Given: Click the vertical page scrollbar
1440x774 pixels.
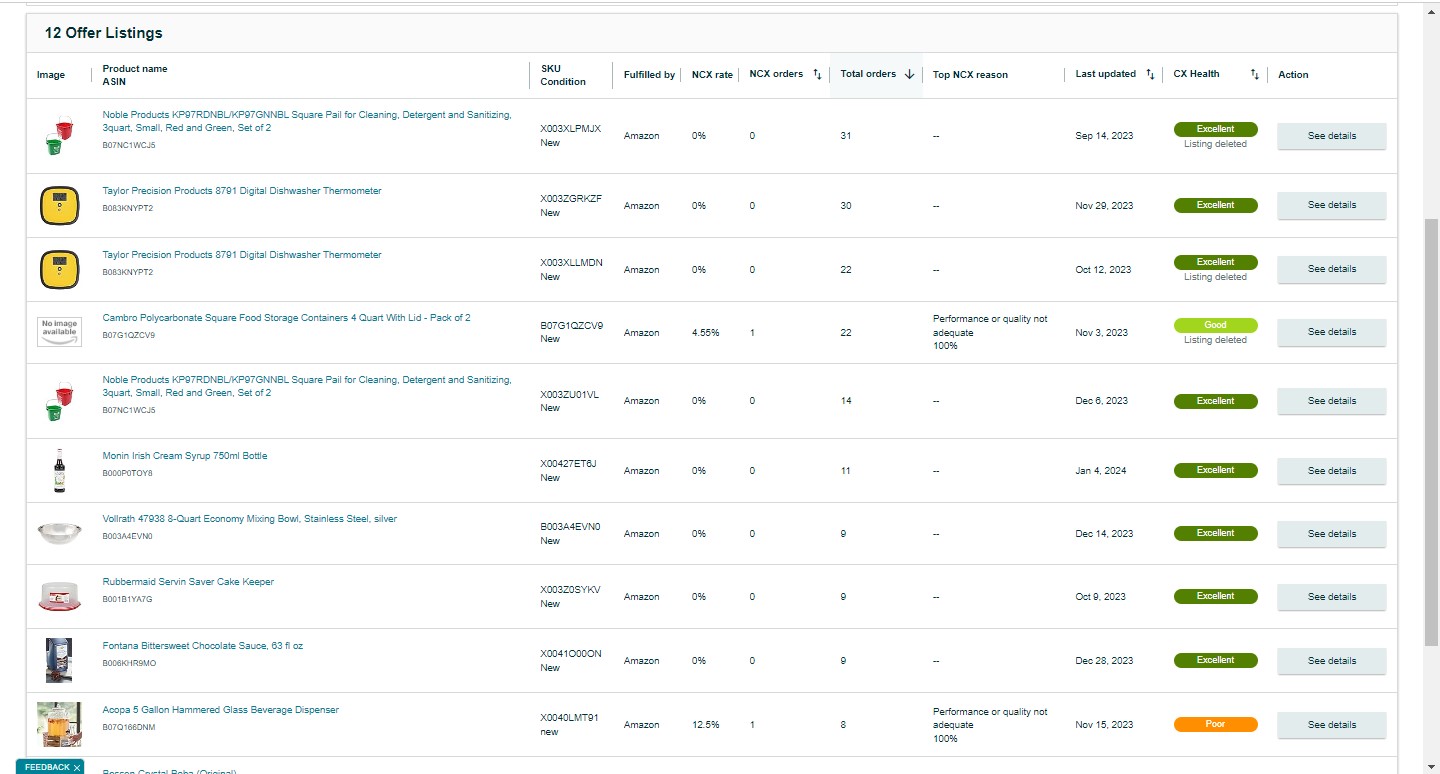Looking at the screenshot, I should pos(1431,430).
